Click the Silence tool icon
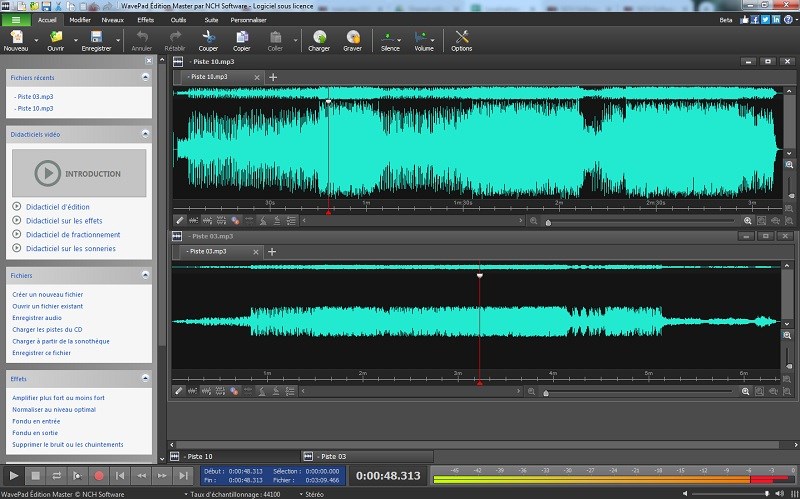The height and width of the screenshot is (499, 800). click(388, 37)
